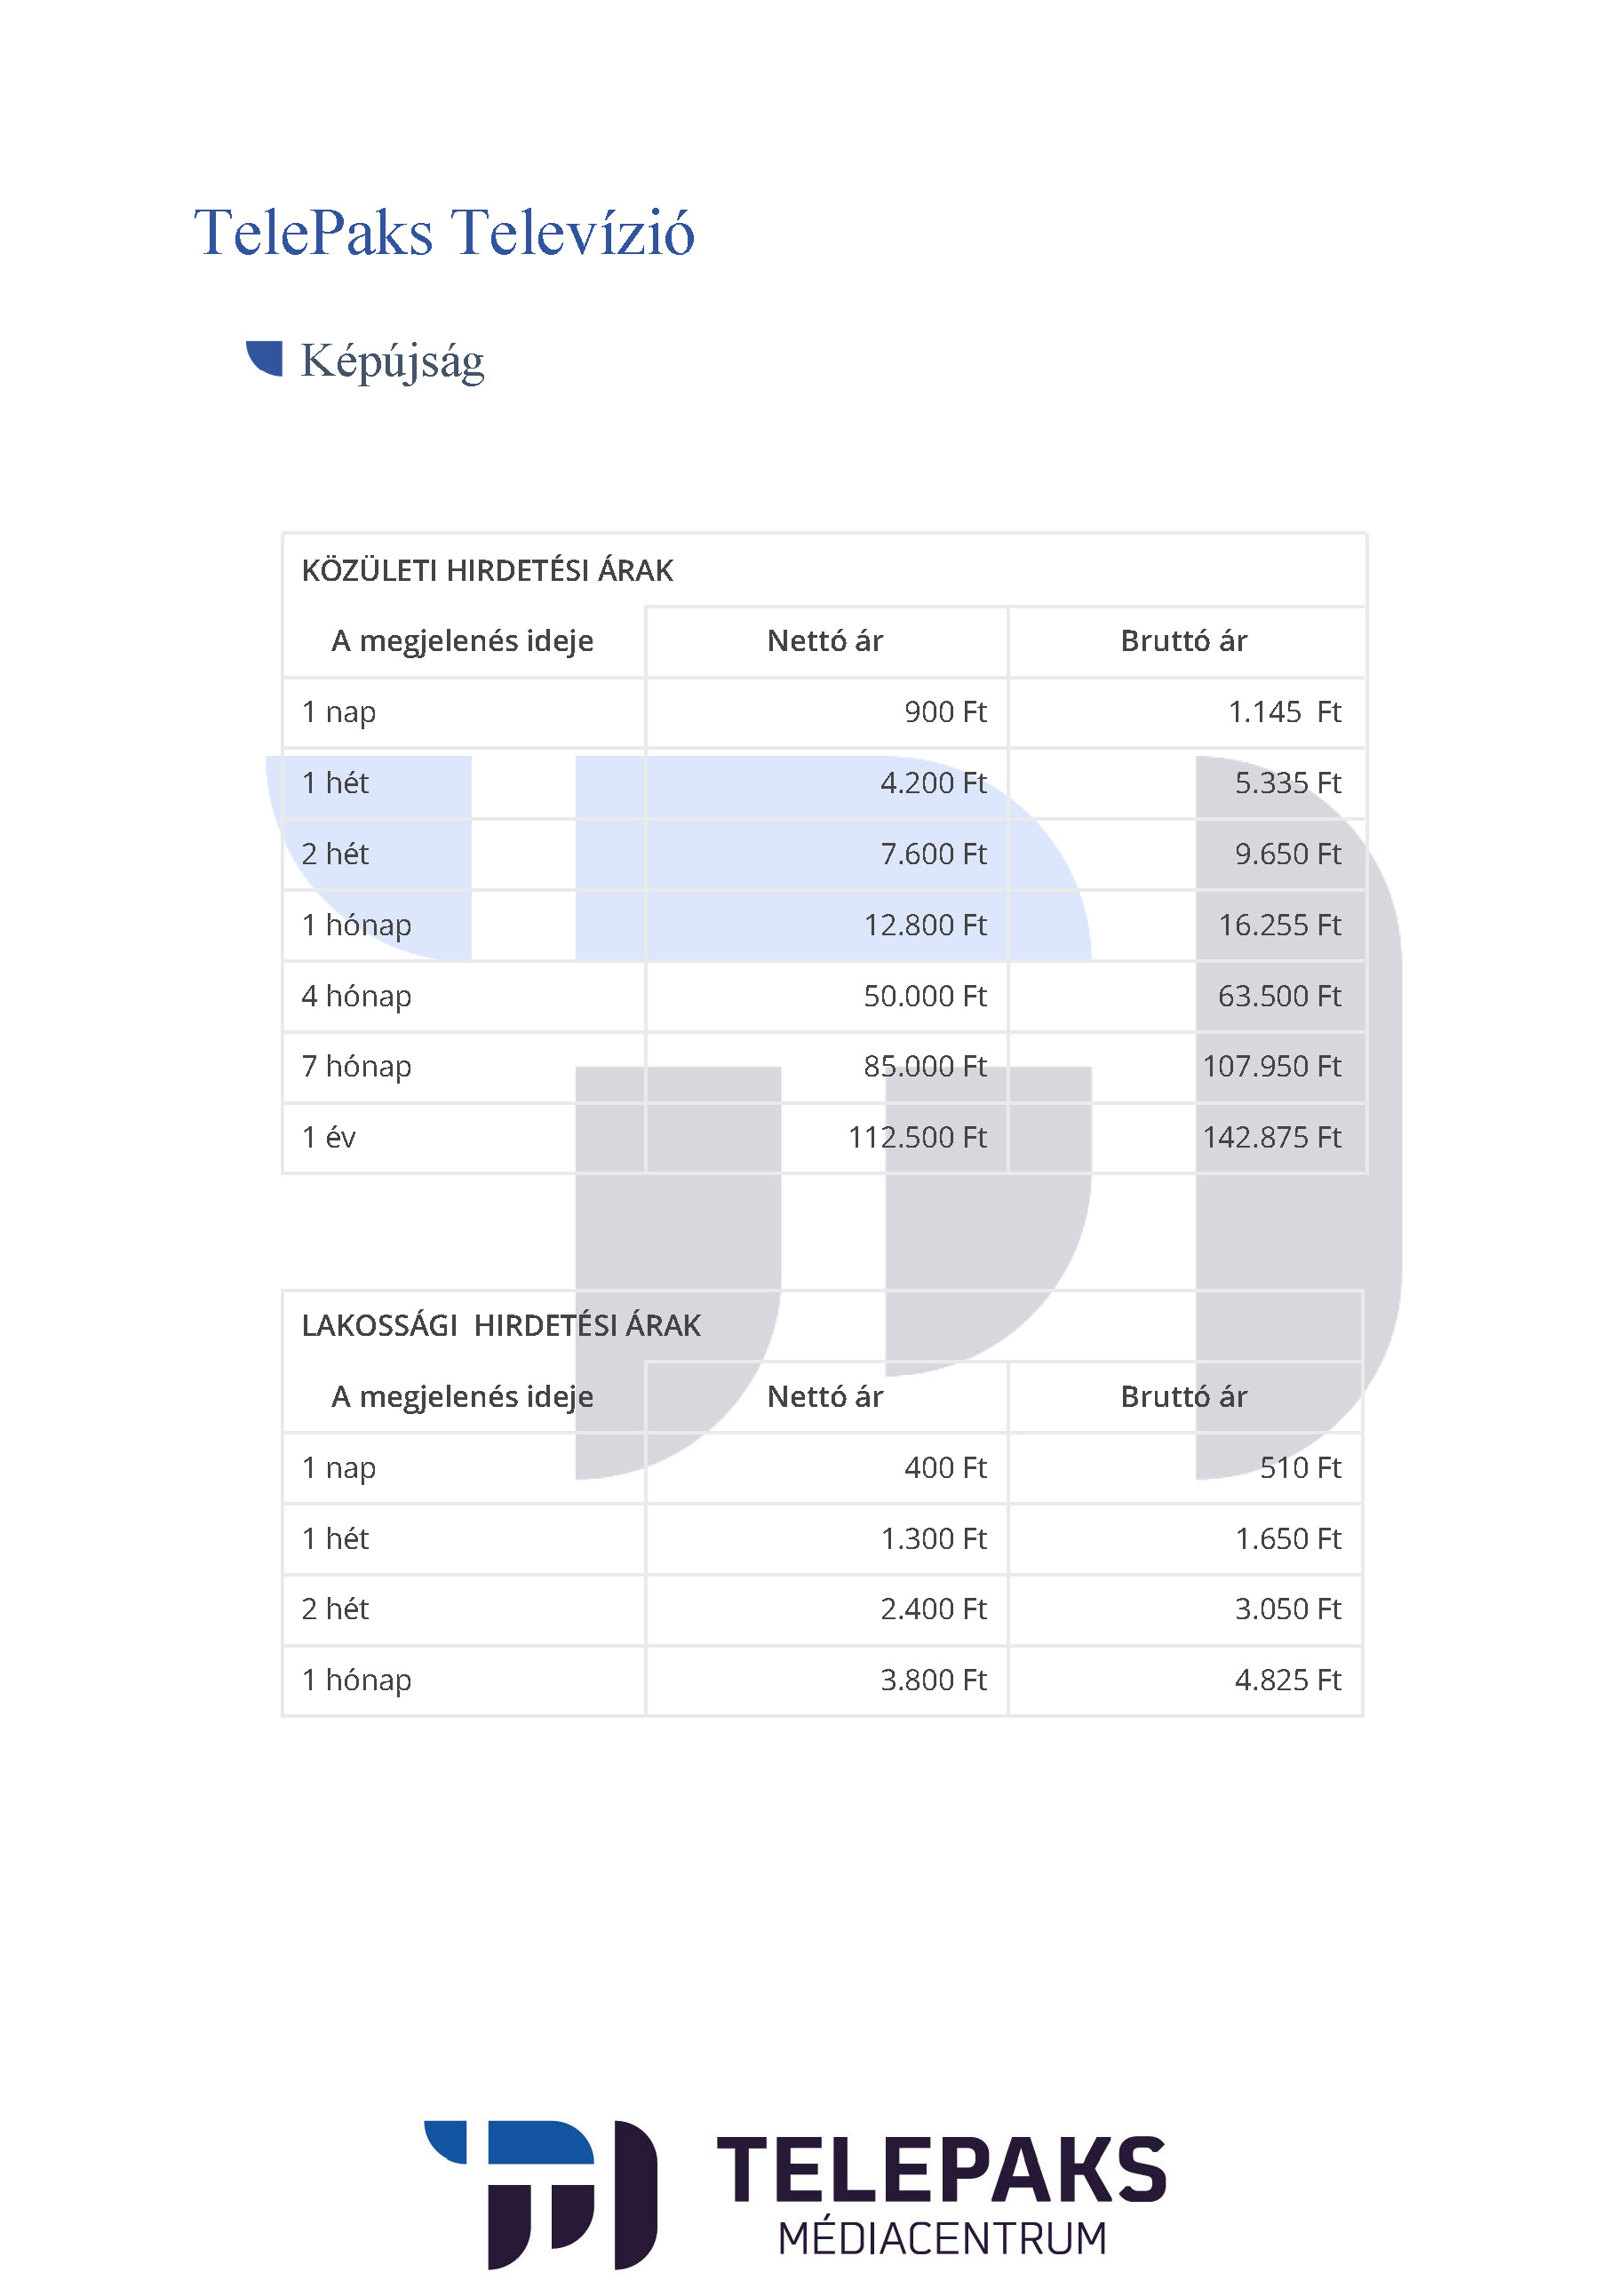Select the 4 hónap row label

356,996
